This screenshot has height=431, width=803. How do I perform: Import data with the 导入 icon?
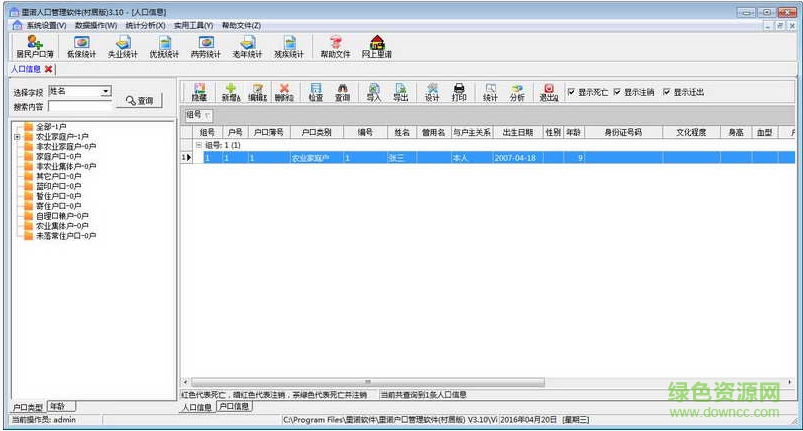click(374, 92)
